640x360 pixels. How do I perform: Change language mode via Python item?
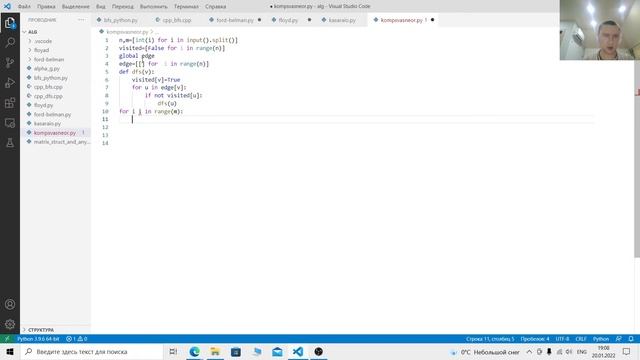tap(601, 339)
